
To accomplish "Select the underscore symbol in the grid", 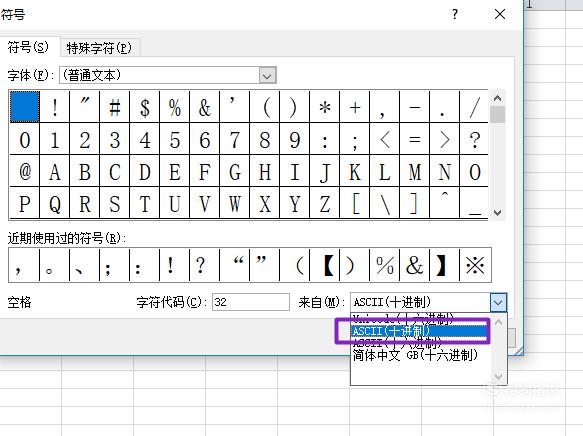I will point(474,203).
